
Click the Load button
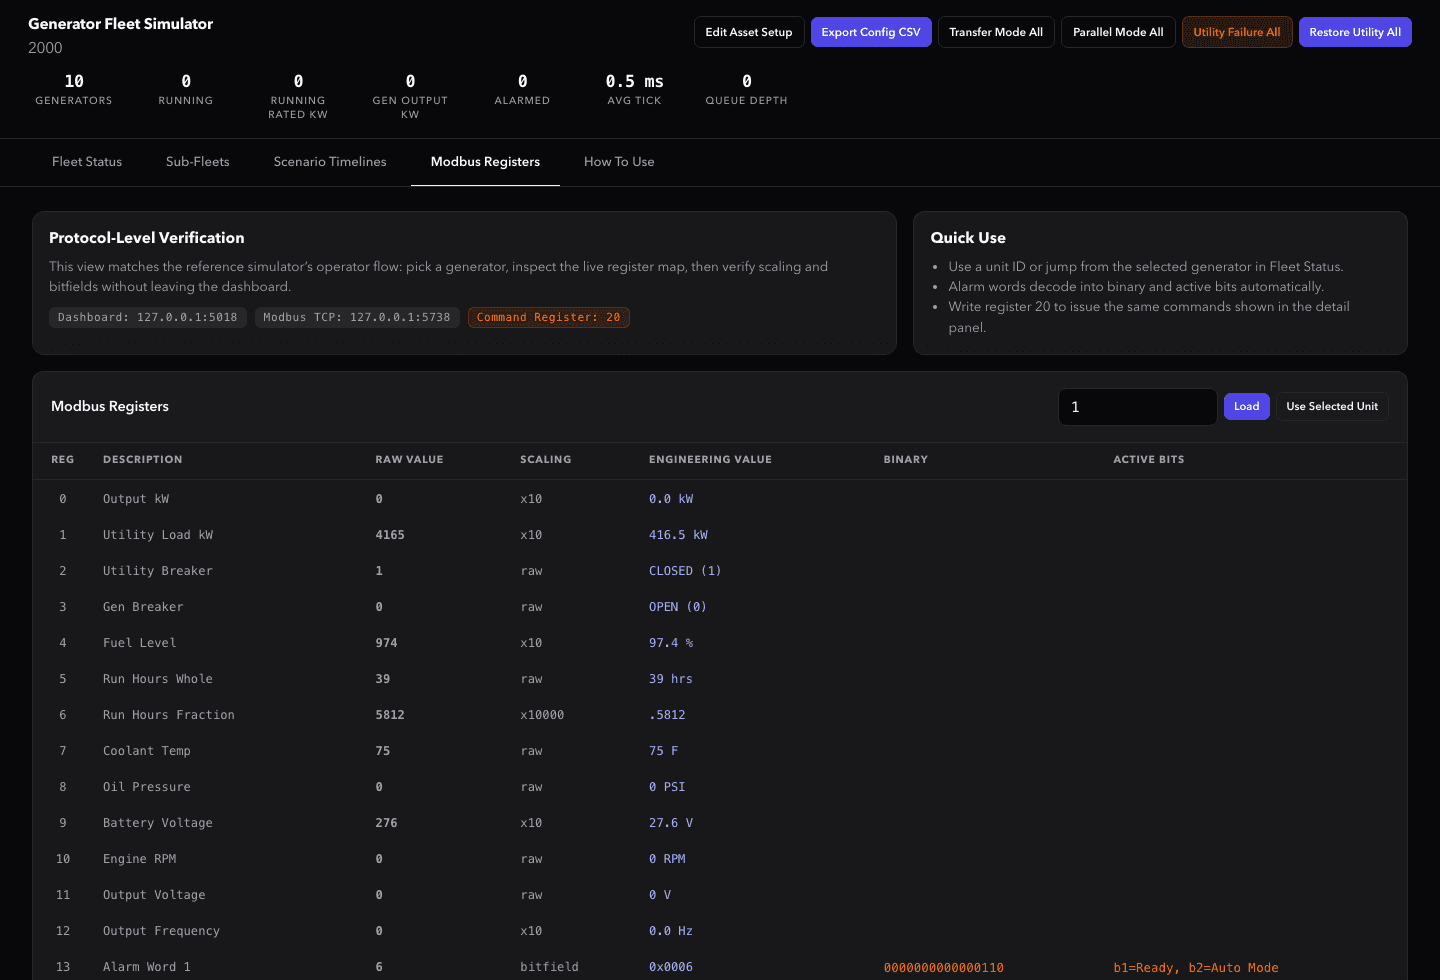pos(1247,406)
